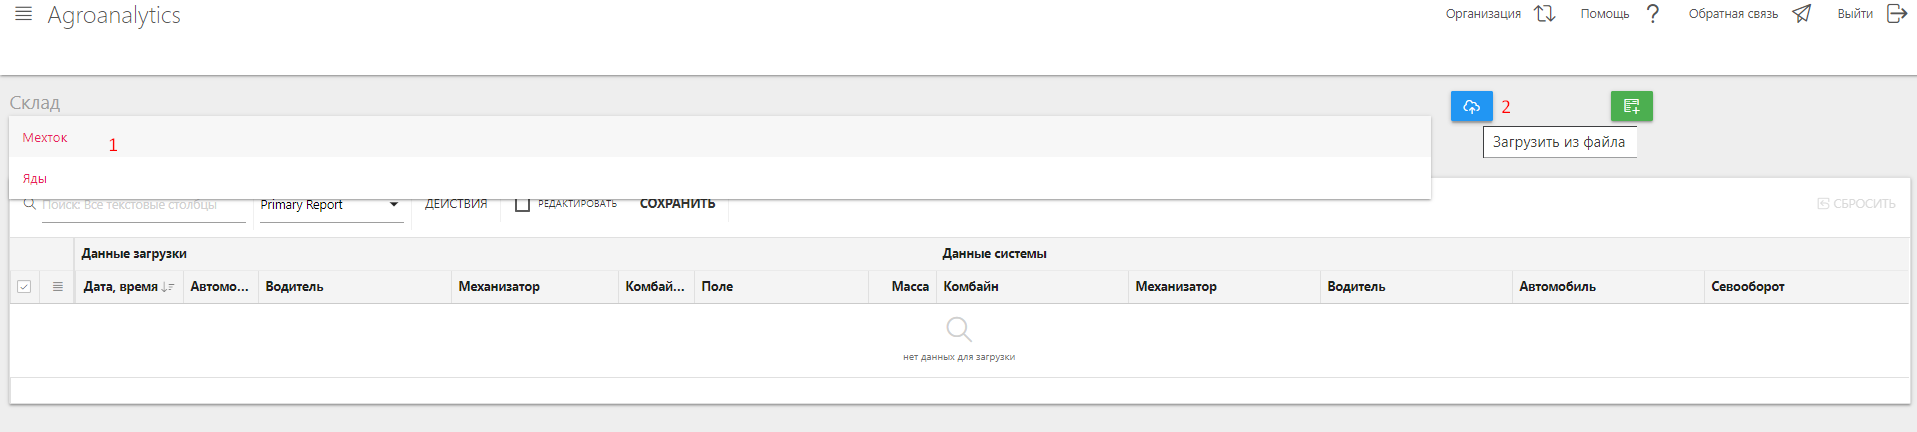1917x432 pixels.
Task: Click the blue upload-from-file cloud button
Action: tap(1471, 106)
